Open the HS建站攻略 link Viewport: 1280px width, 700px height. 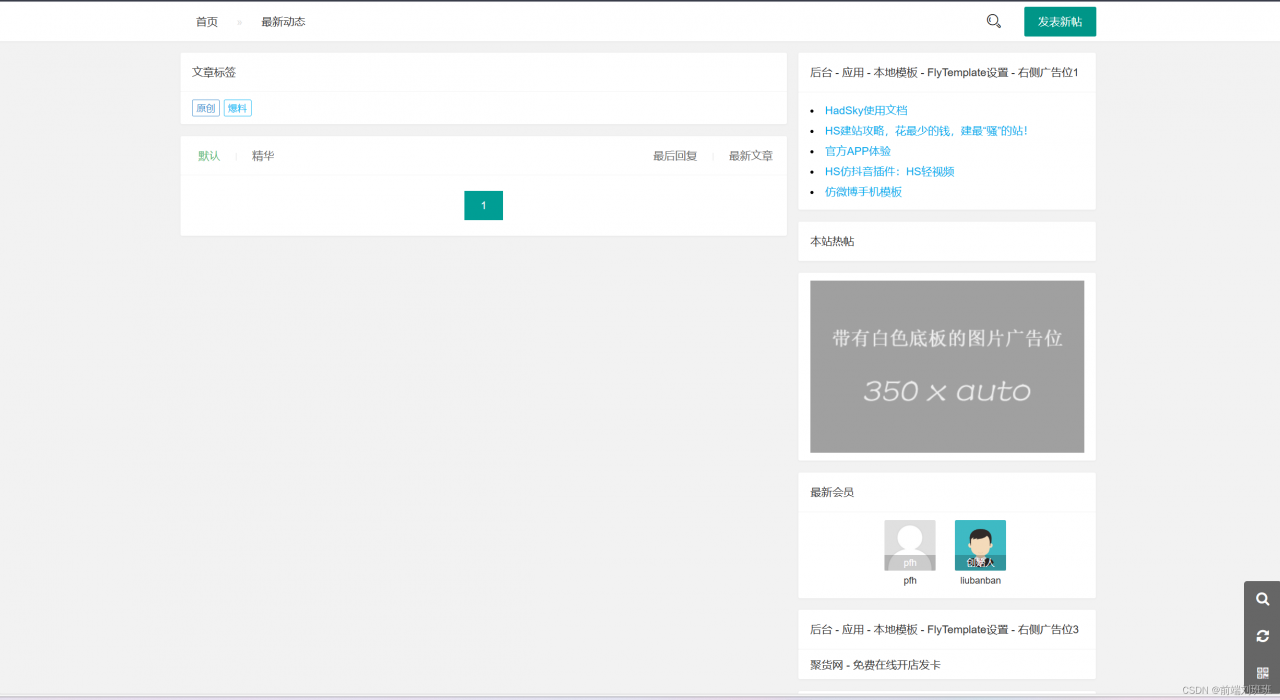pyautogui.click(x=926, y=130)
